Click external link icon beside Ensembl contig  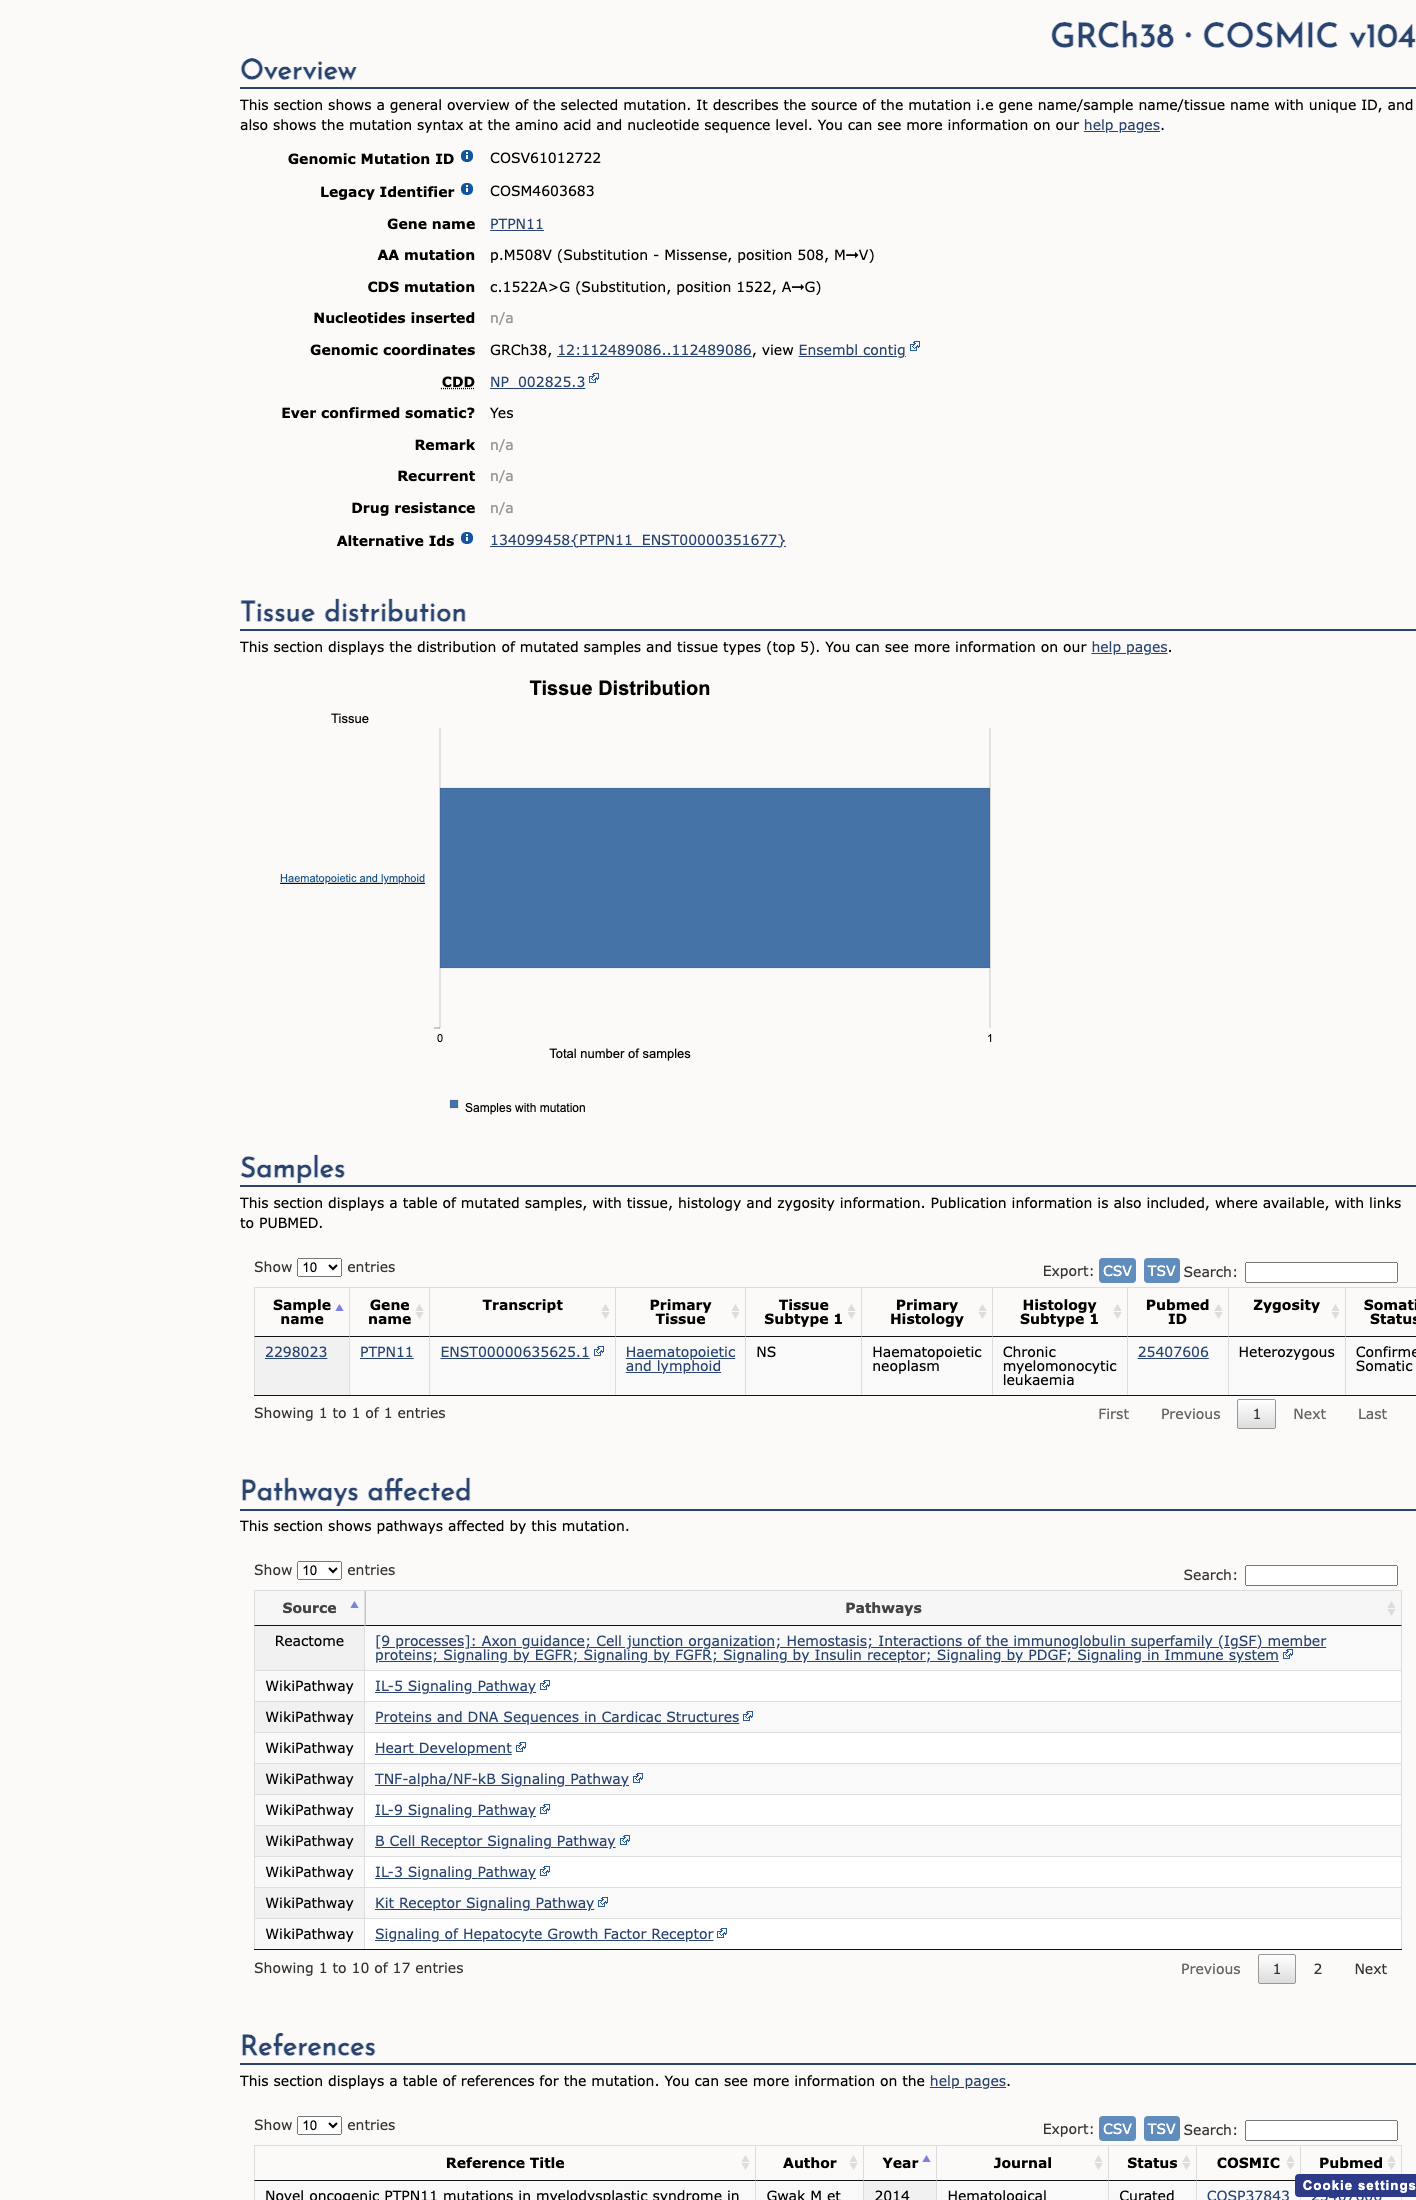915,347
